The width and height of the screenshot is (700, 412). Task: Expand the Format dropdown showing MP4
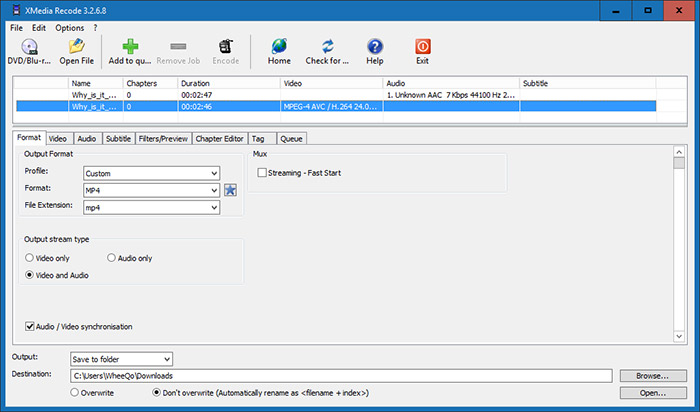[x=151, y=190]
